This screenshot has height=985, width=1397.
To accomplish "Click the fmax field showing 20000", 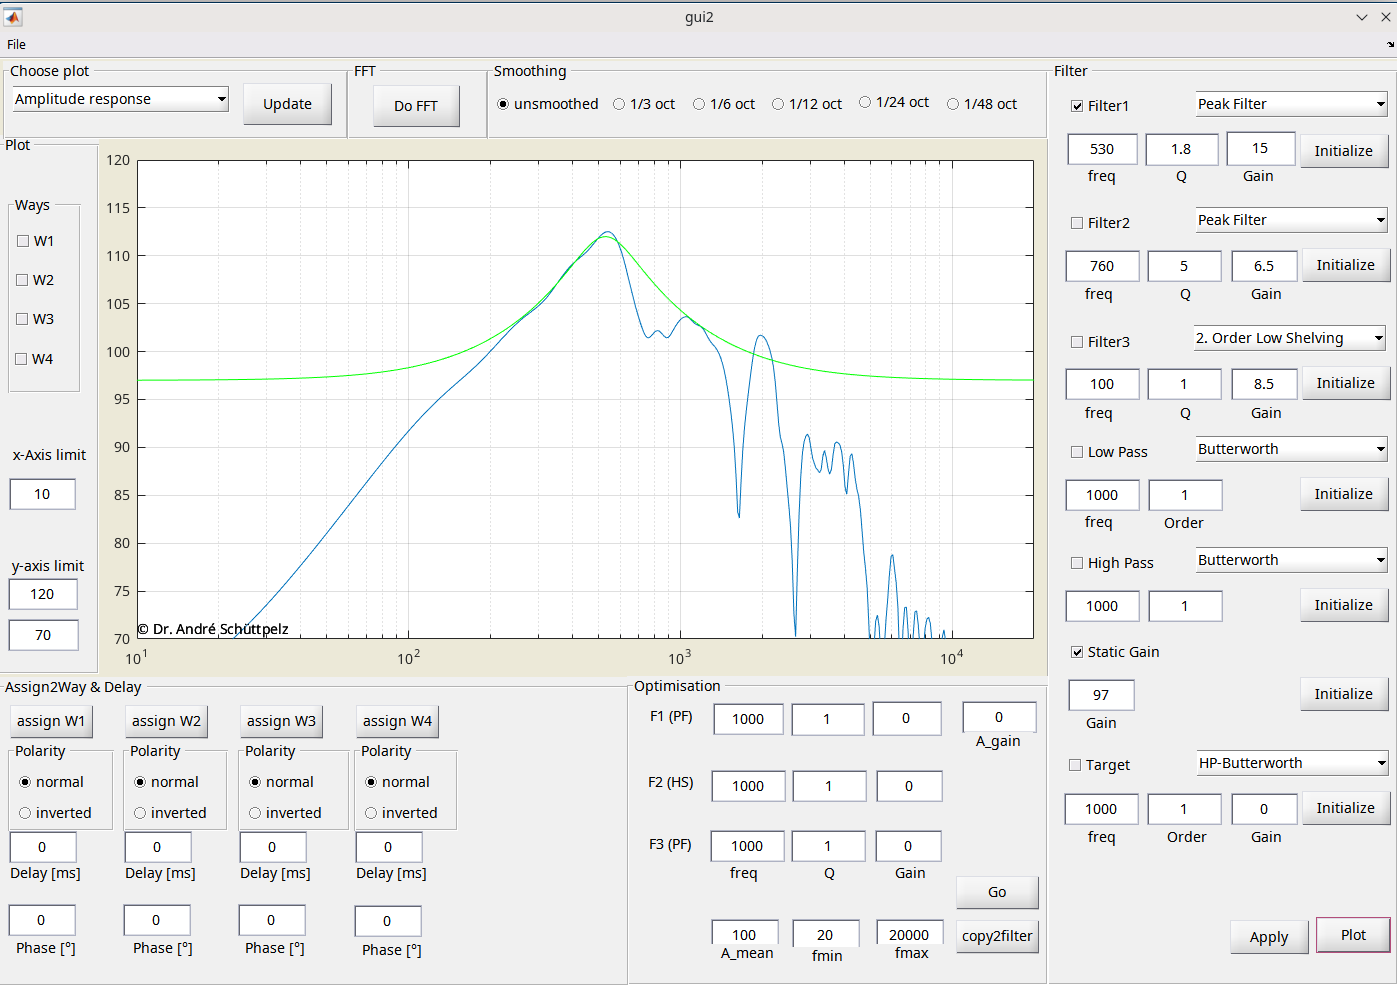I will point(909,933).
